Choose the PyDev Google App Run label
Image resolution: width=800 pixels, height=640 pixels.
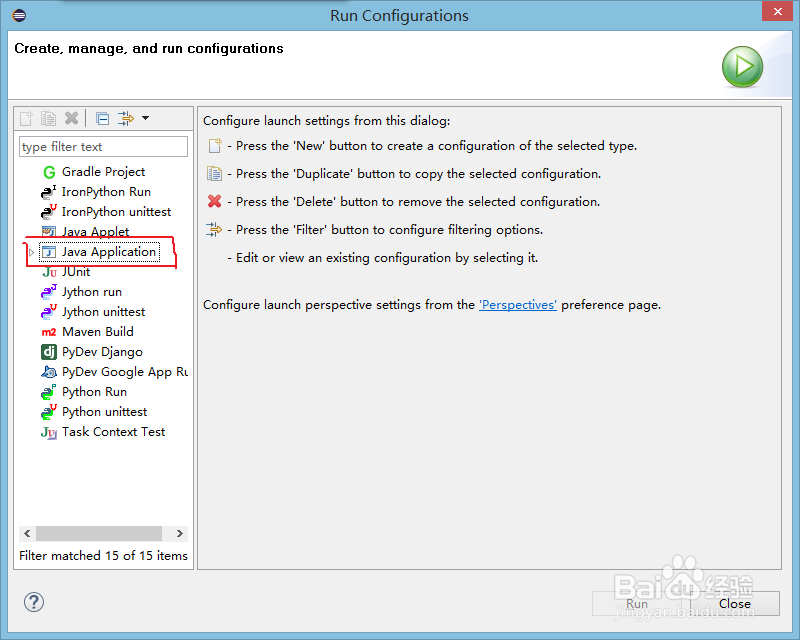[125, 372]
